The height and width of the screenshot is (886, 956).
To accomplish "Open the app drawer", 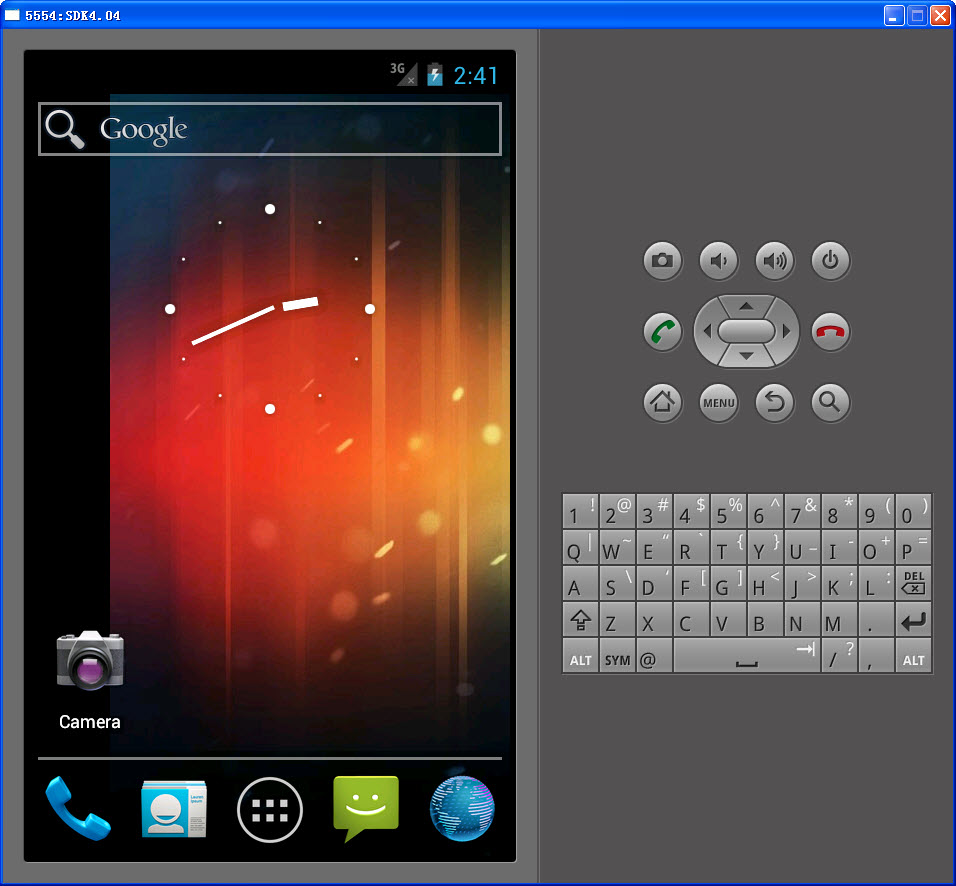I will pyautogui.click(x=270, y=810).
